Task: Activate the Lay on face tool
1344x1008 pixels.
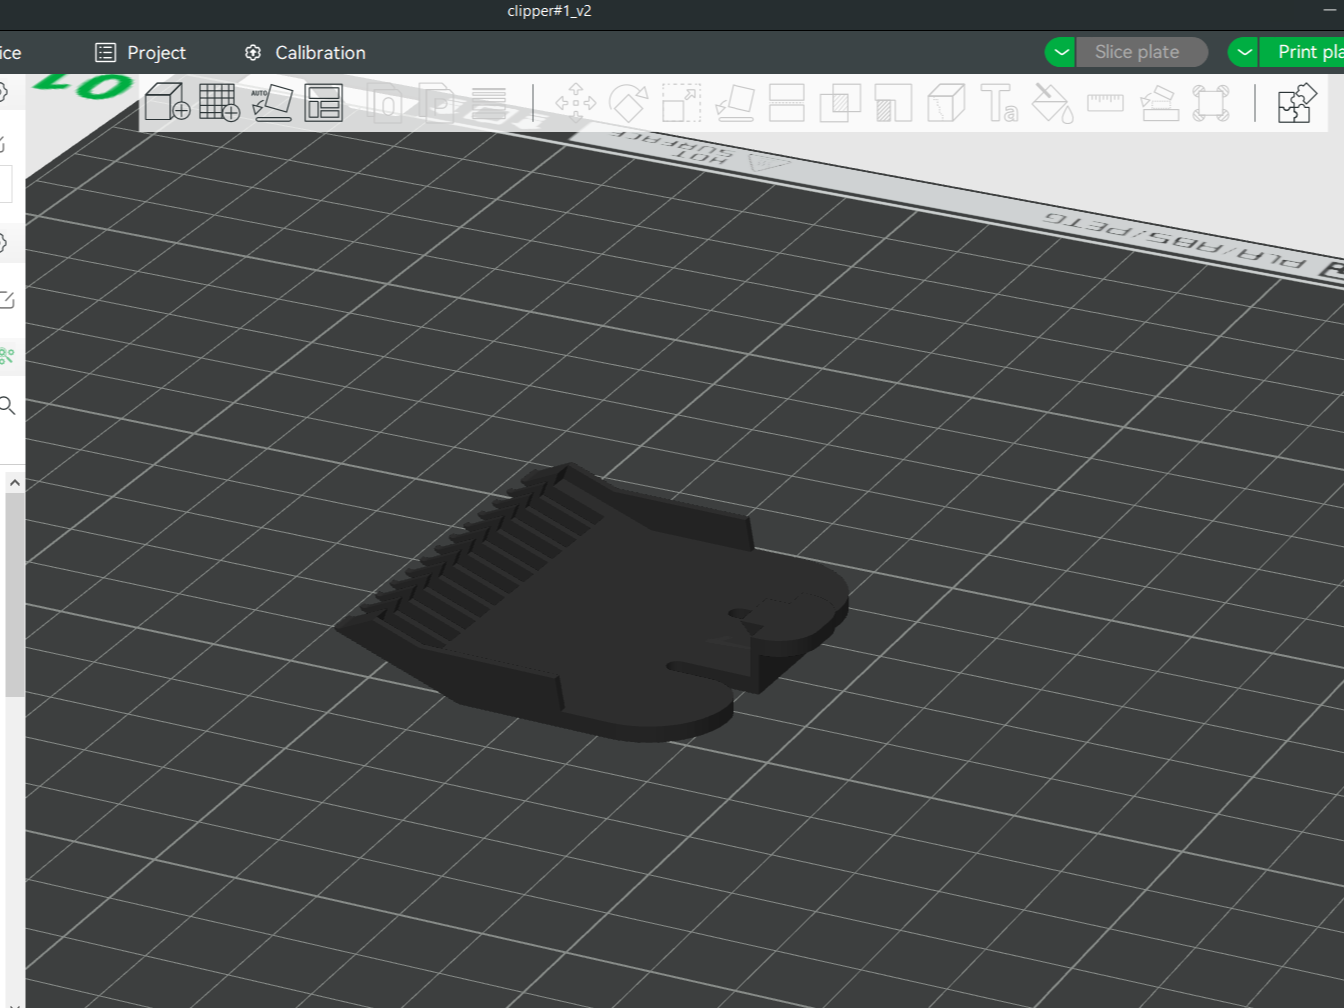Action: click(734, 103)
